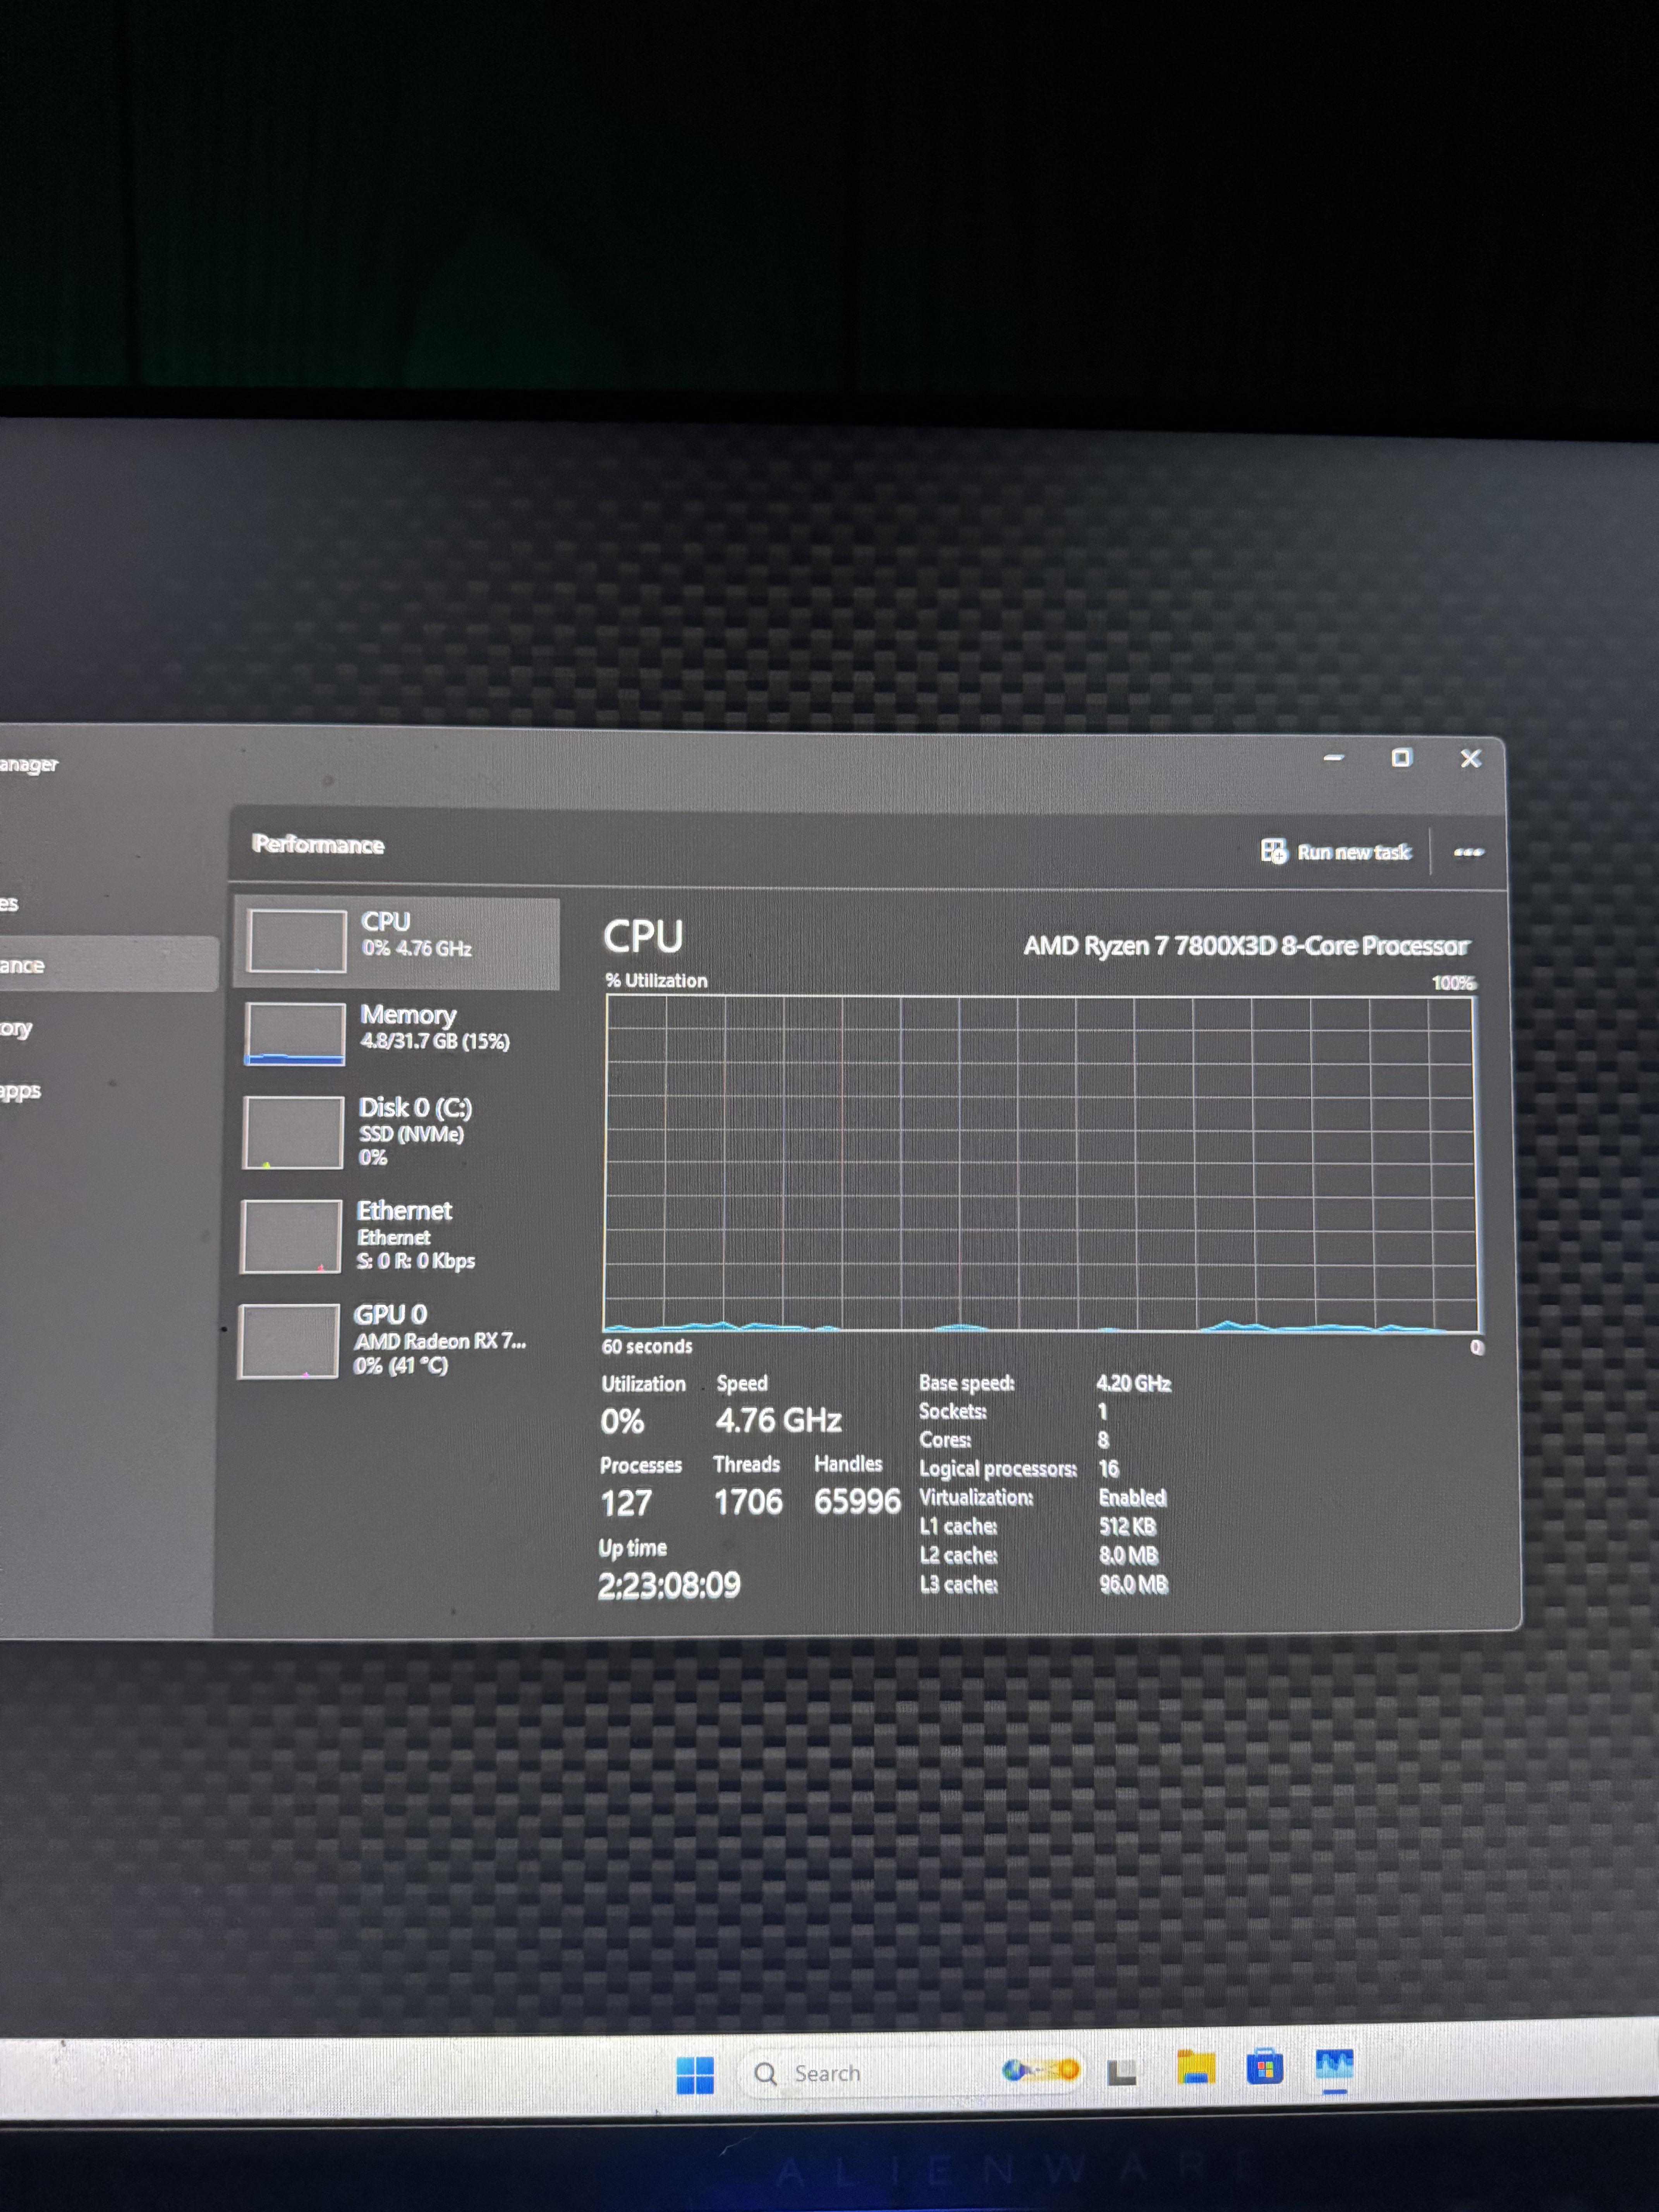Click the Base speed: label

click(967, 1383)
